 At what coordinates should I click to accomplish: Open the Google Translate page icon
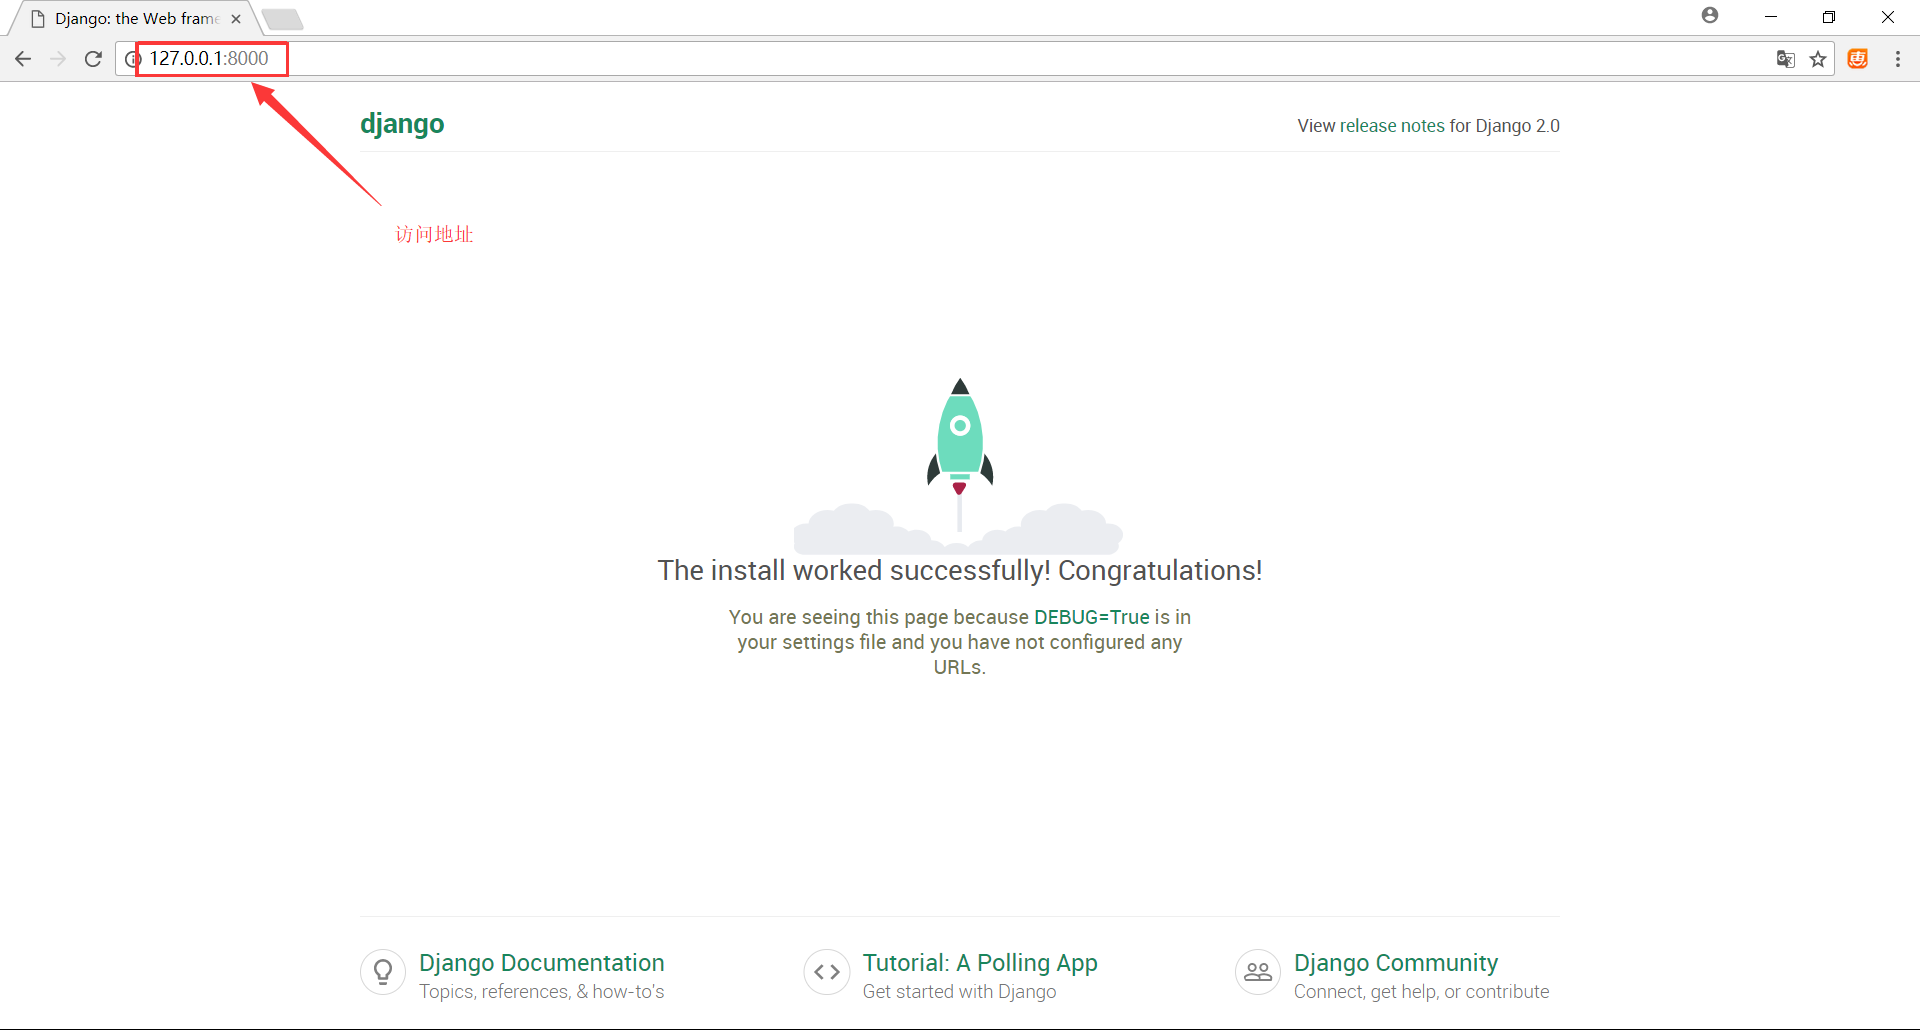point(1785,59)
